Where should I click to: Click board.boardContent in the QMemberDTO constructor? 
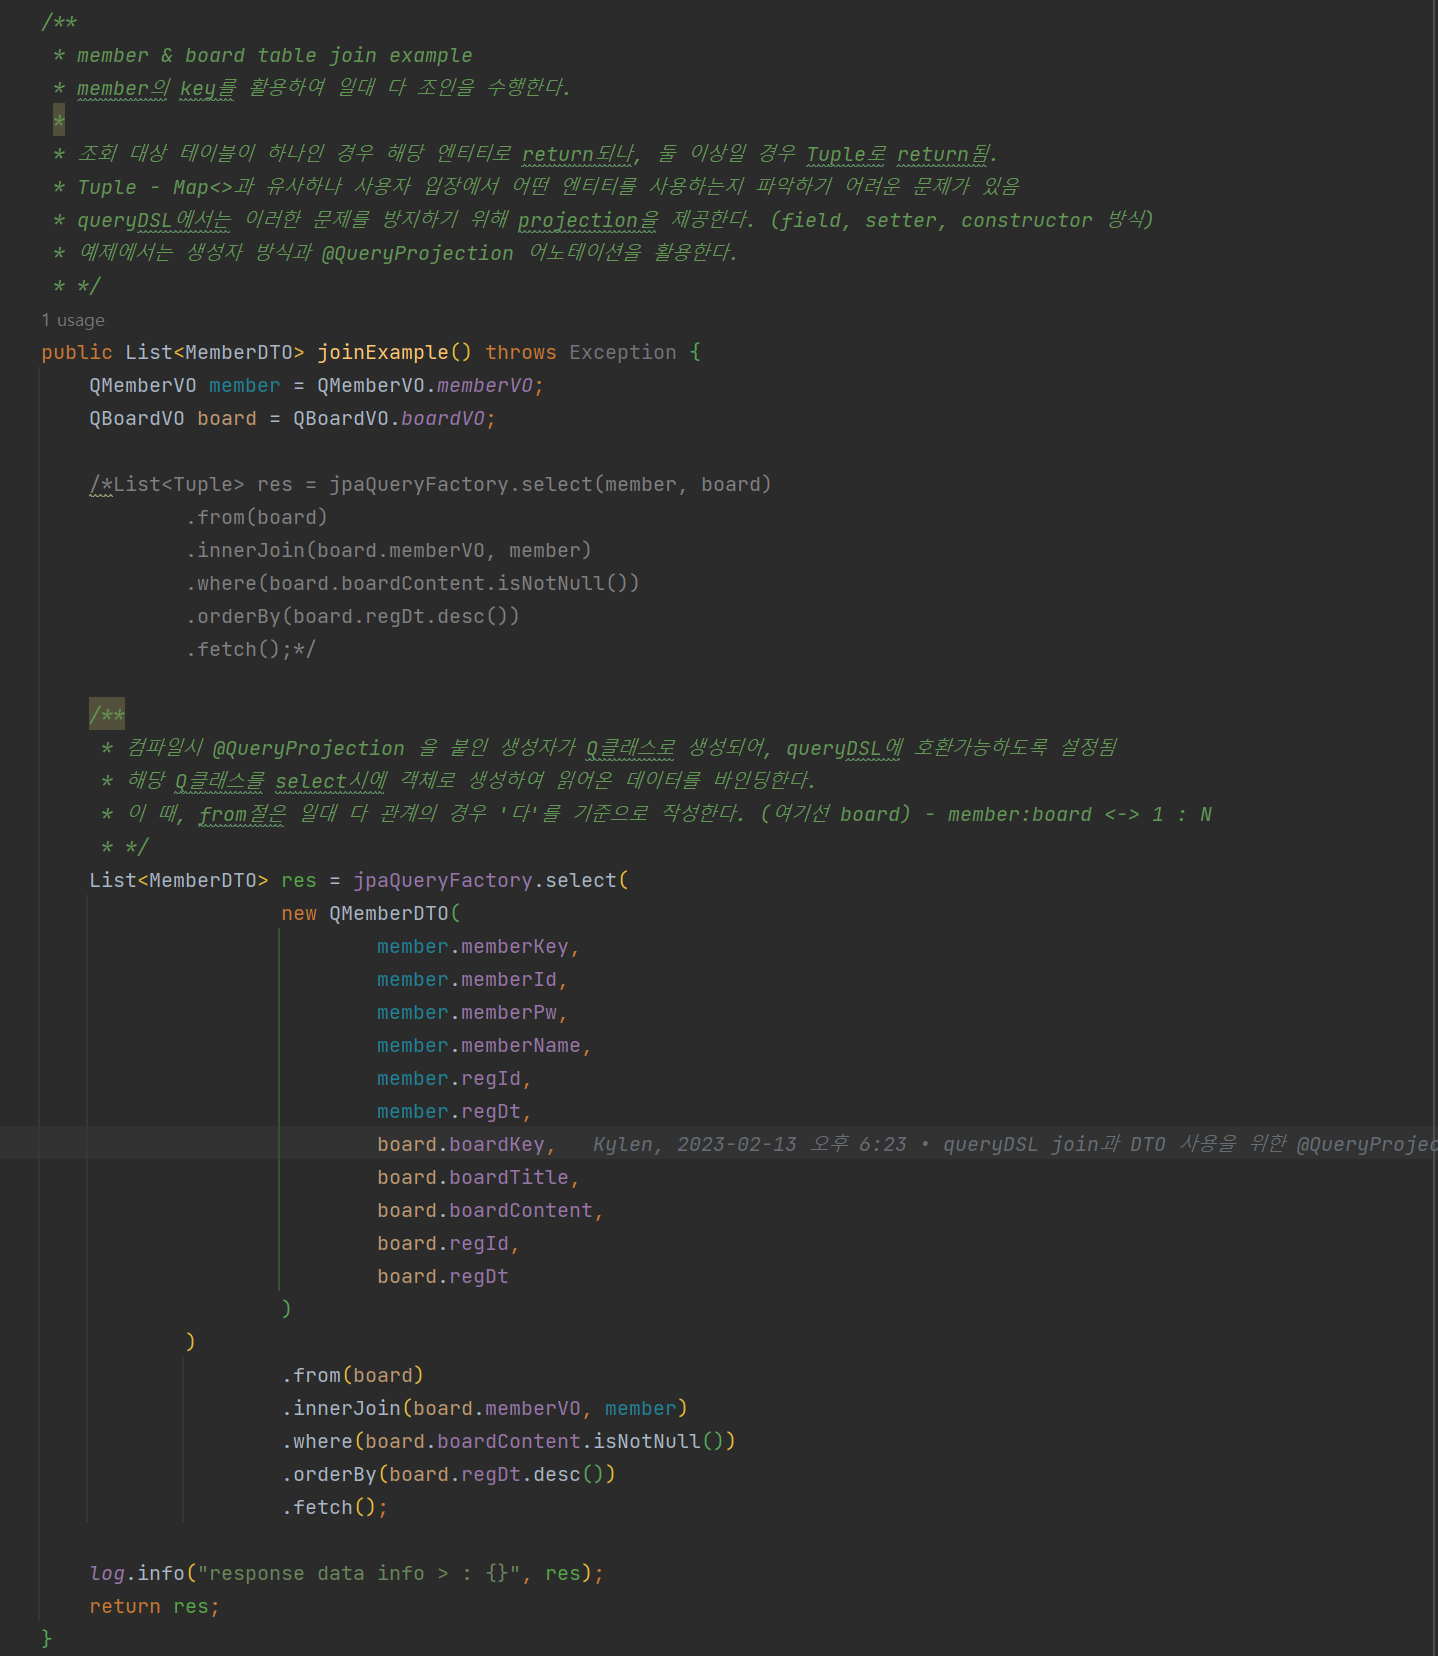485,1210
